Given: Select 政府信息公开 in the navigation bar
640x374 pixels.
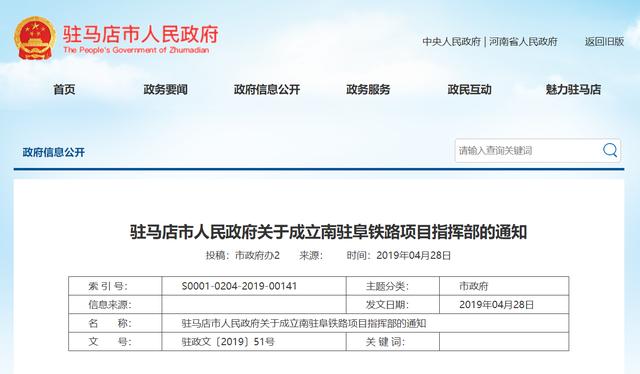Looking at the screenshot, I should click(x=267, y=89).
